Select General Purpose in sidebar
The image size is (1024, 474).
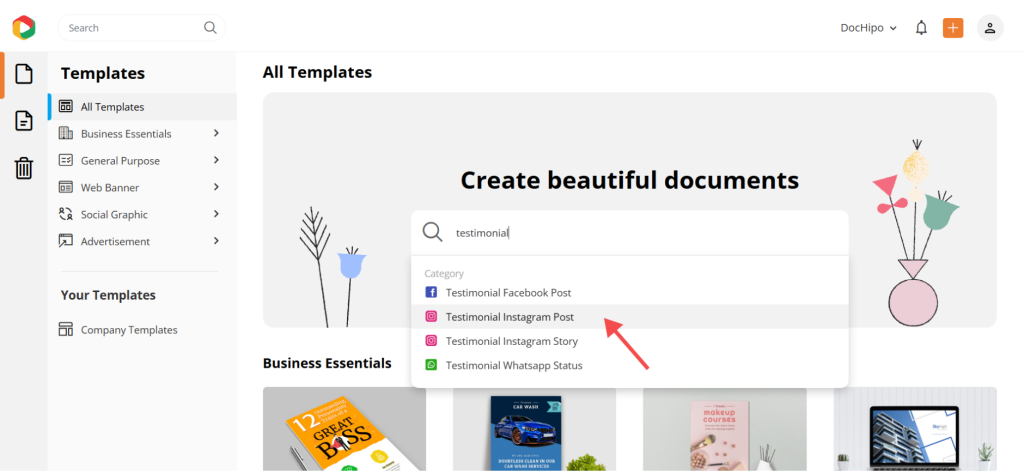point(142,160)
